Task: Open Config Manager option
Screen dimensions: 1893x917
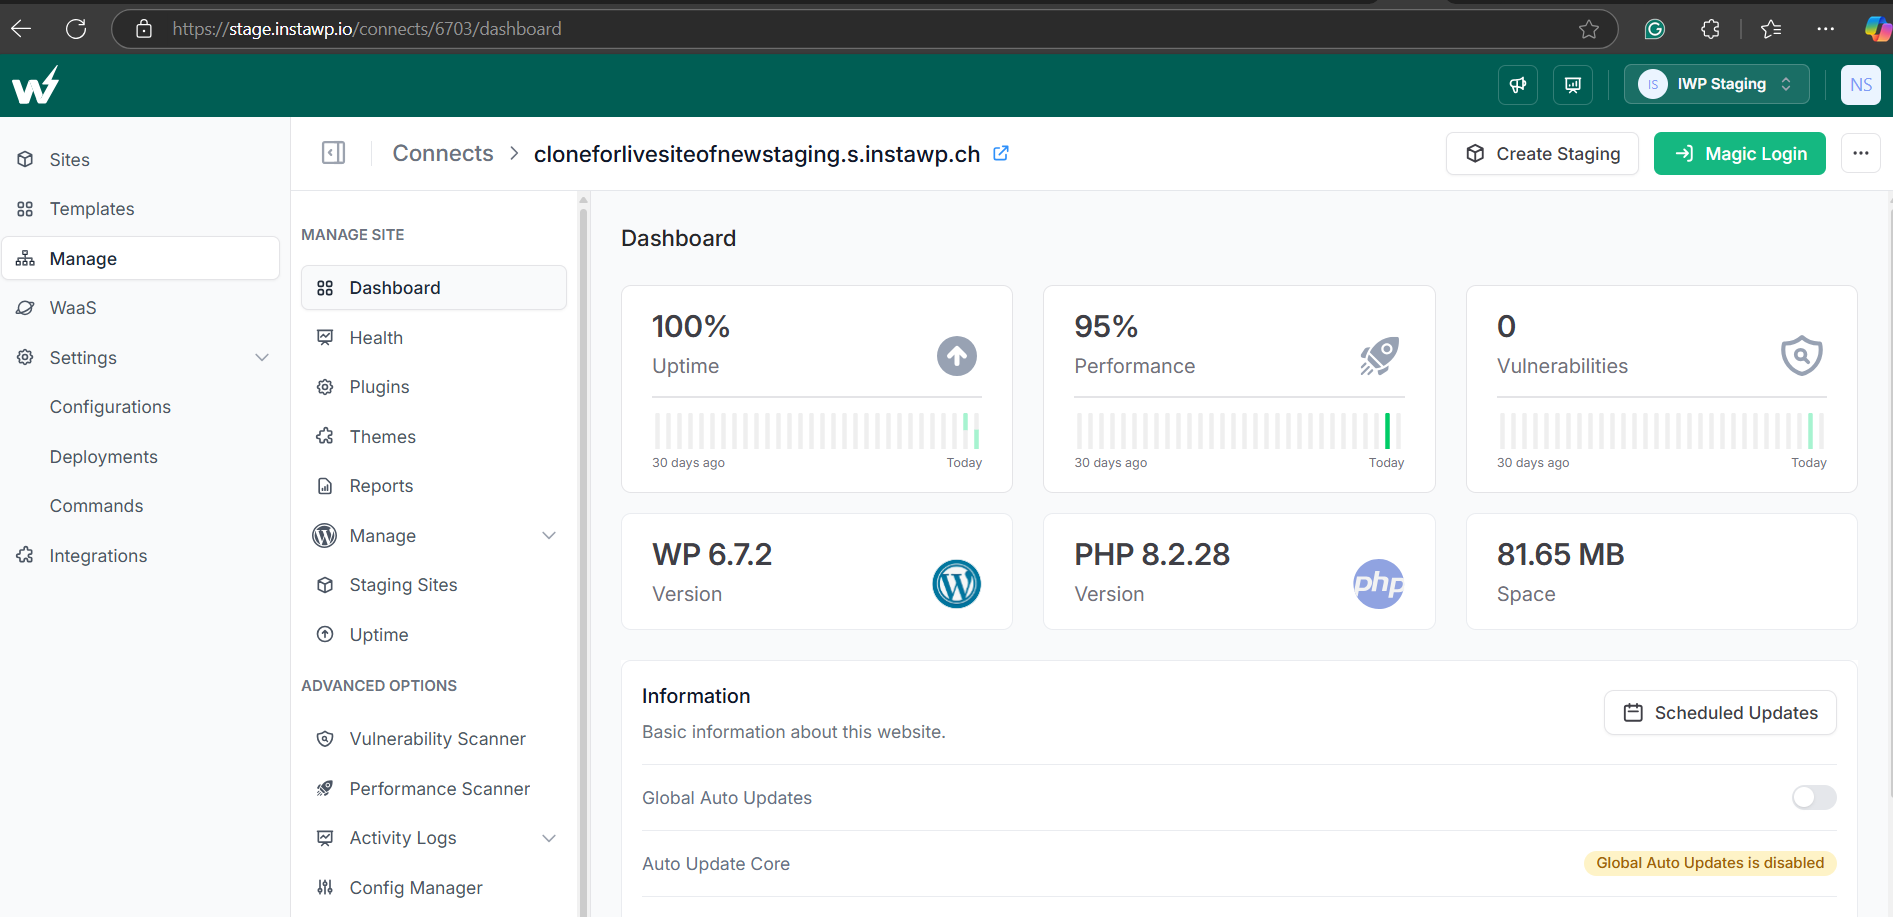Action: 434,888
